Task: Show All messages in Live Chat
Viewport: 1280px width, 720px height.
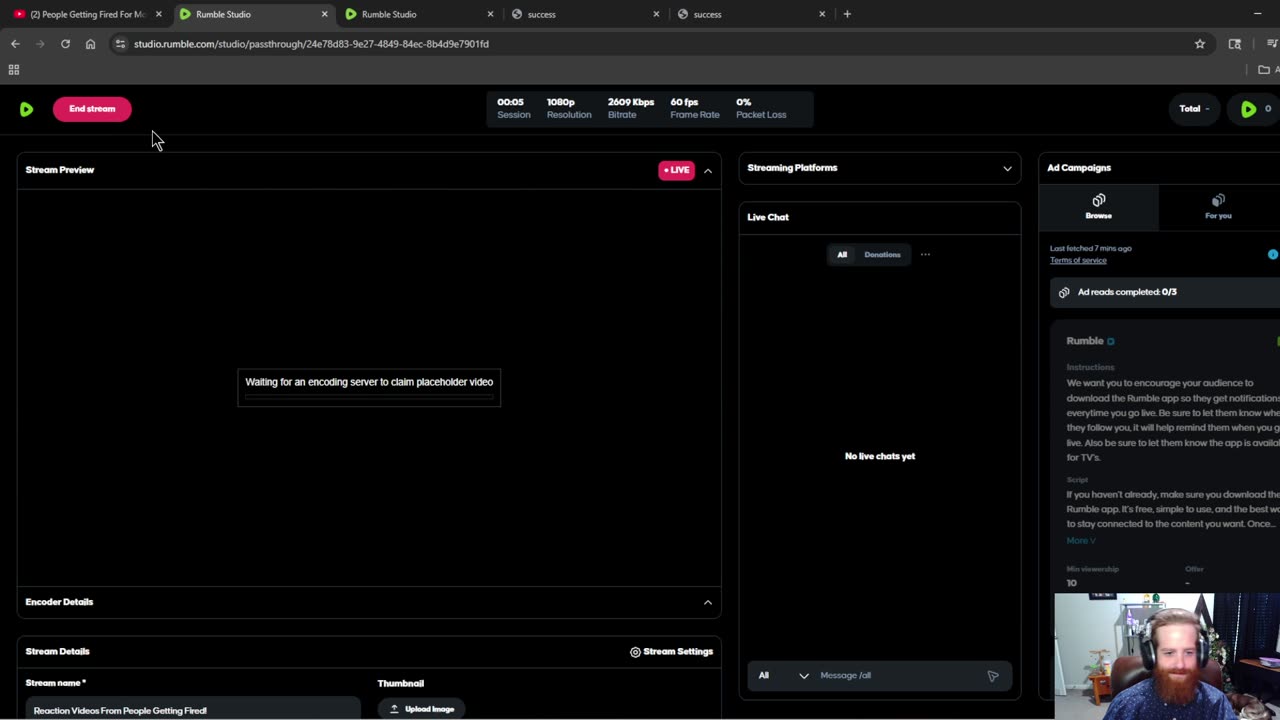Action: click(842, 255)
